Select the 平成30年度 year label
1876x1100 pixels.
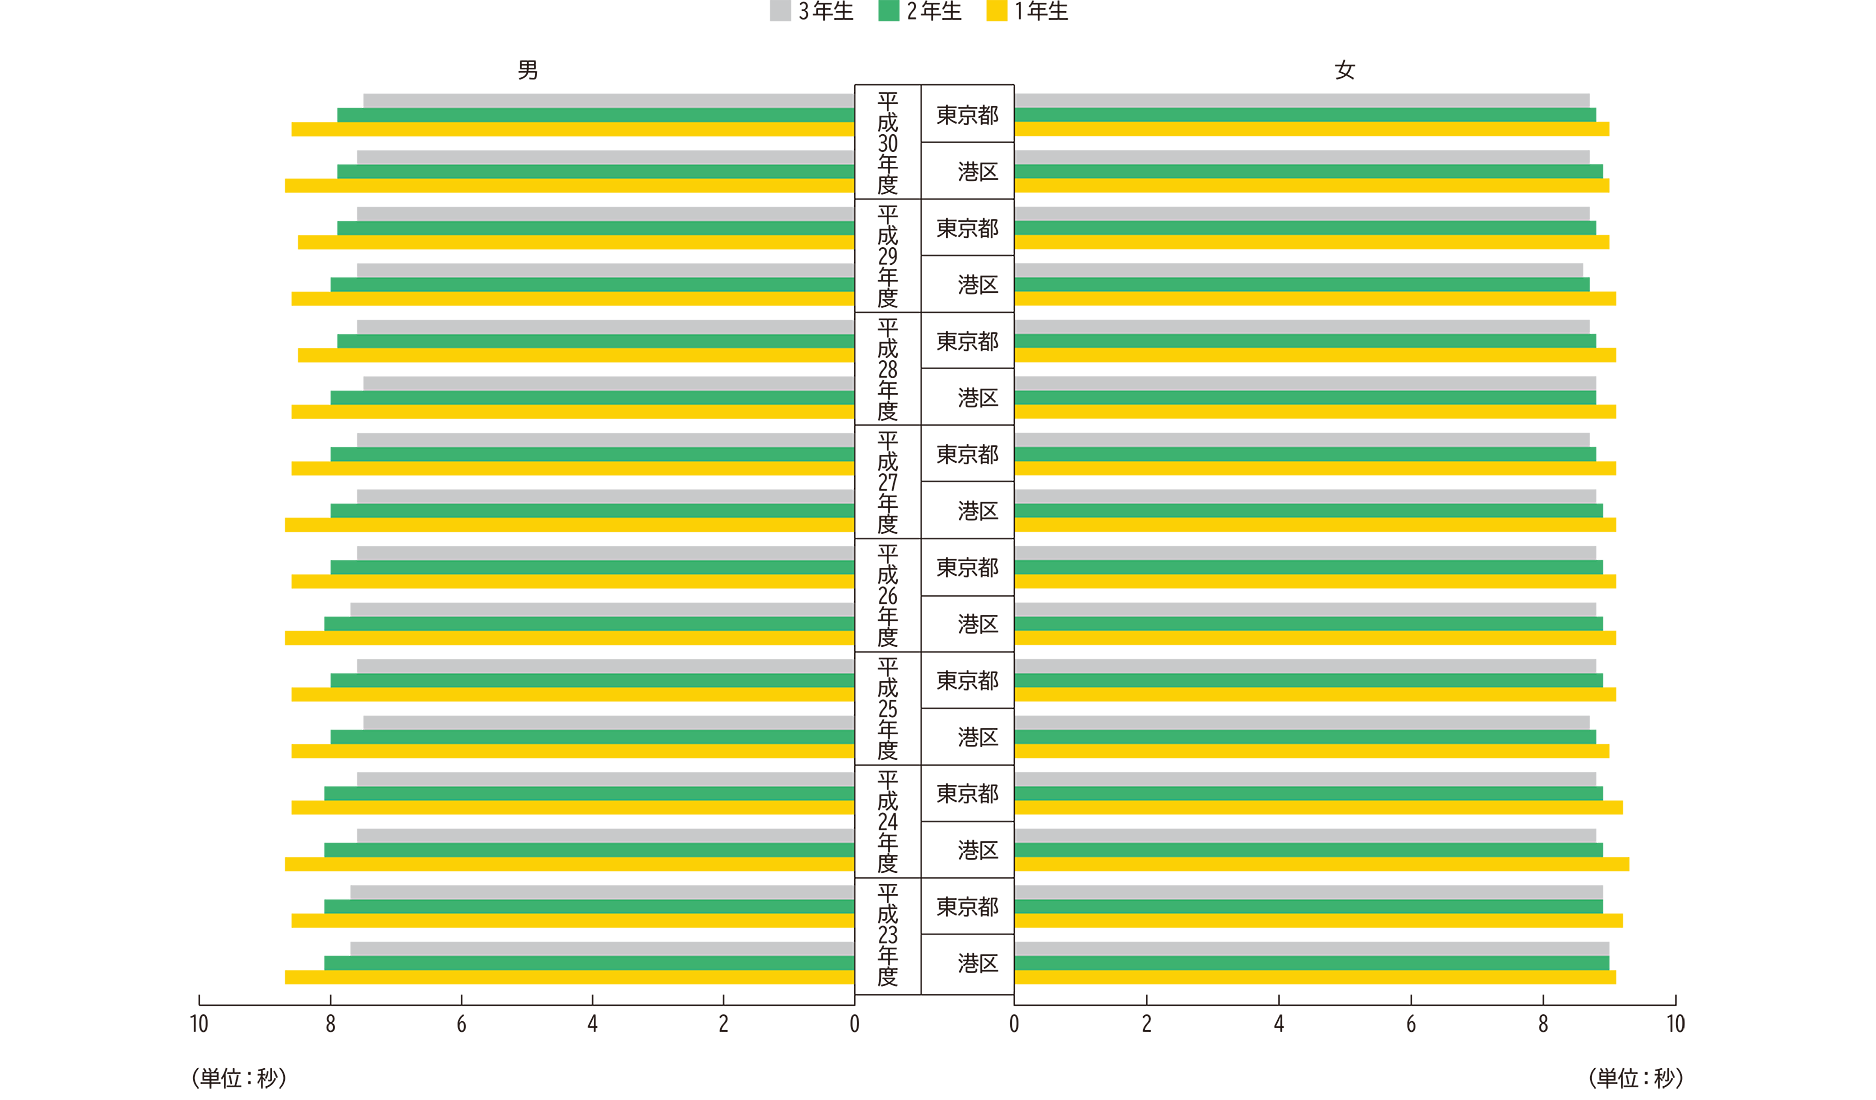tap(888, 143)
